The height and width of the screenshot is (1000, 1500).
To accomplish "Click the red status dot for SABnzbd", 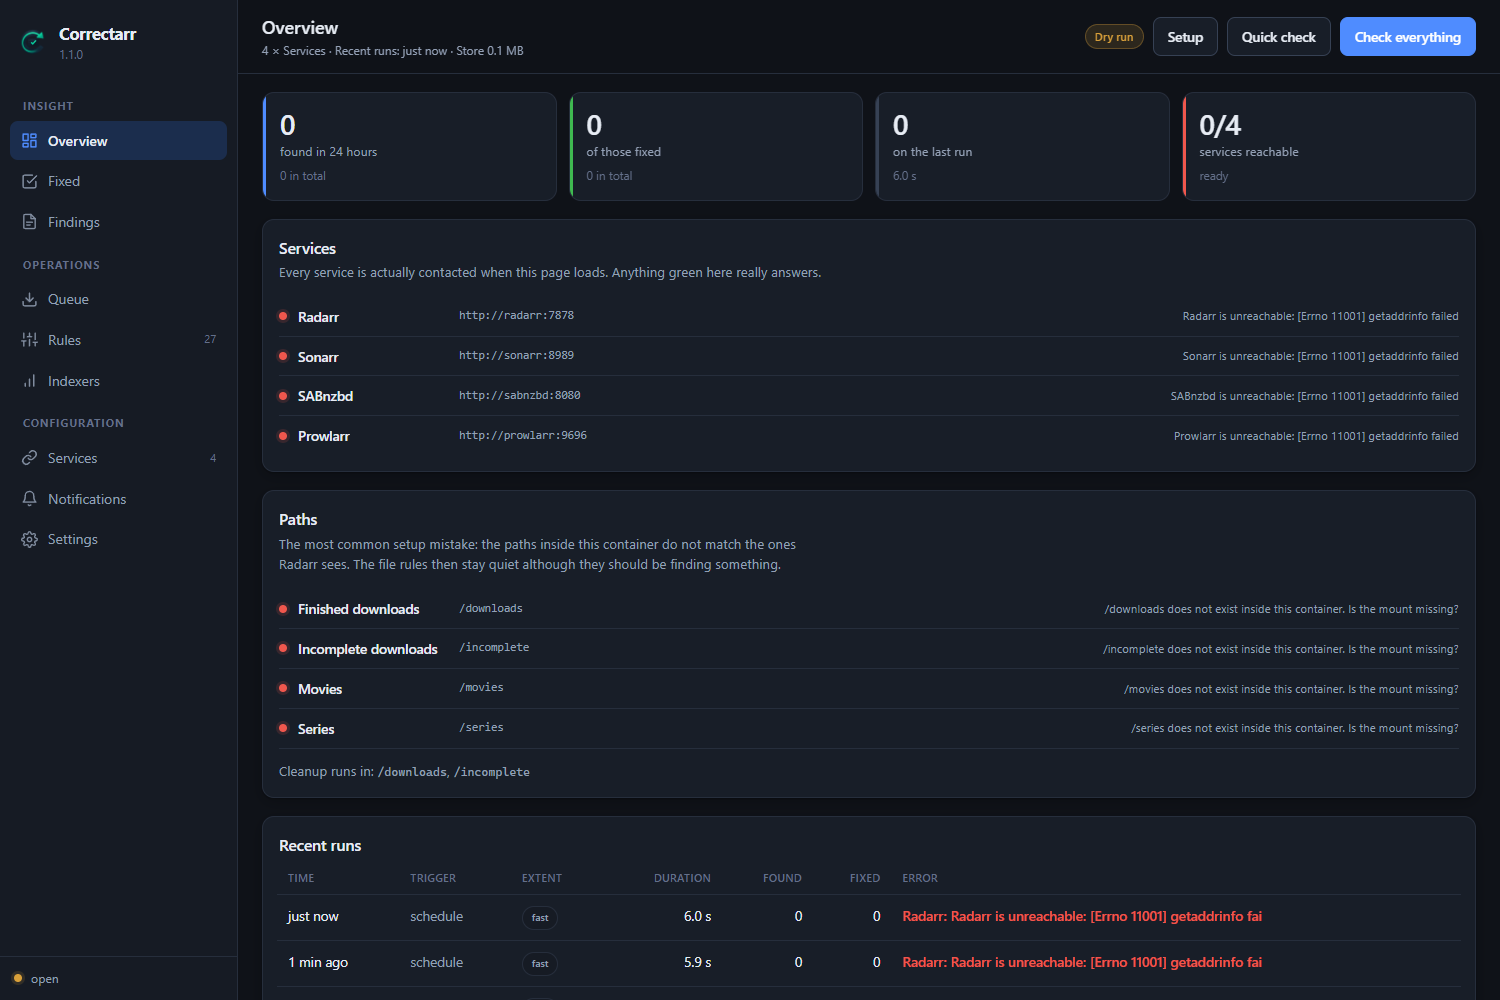I will 283,396.
